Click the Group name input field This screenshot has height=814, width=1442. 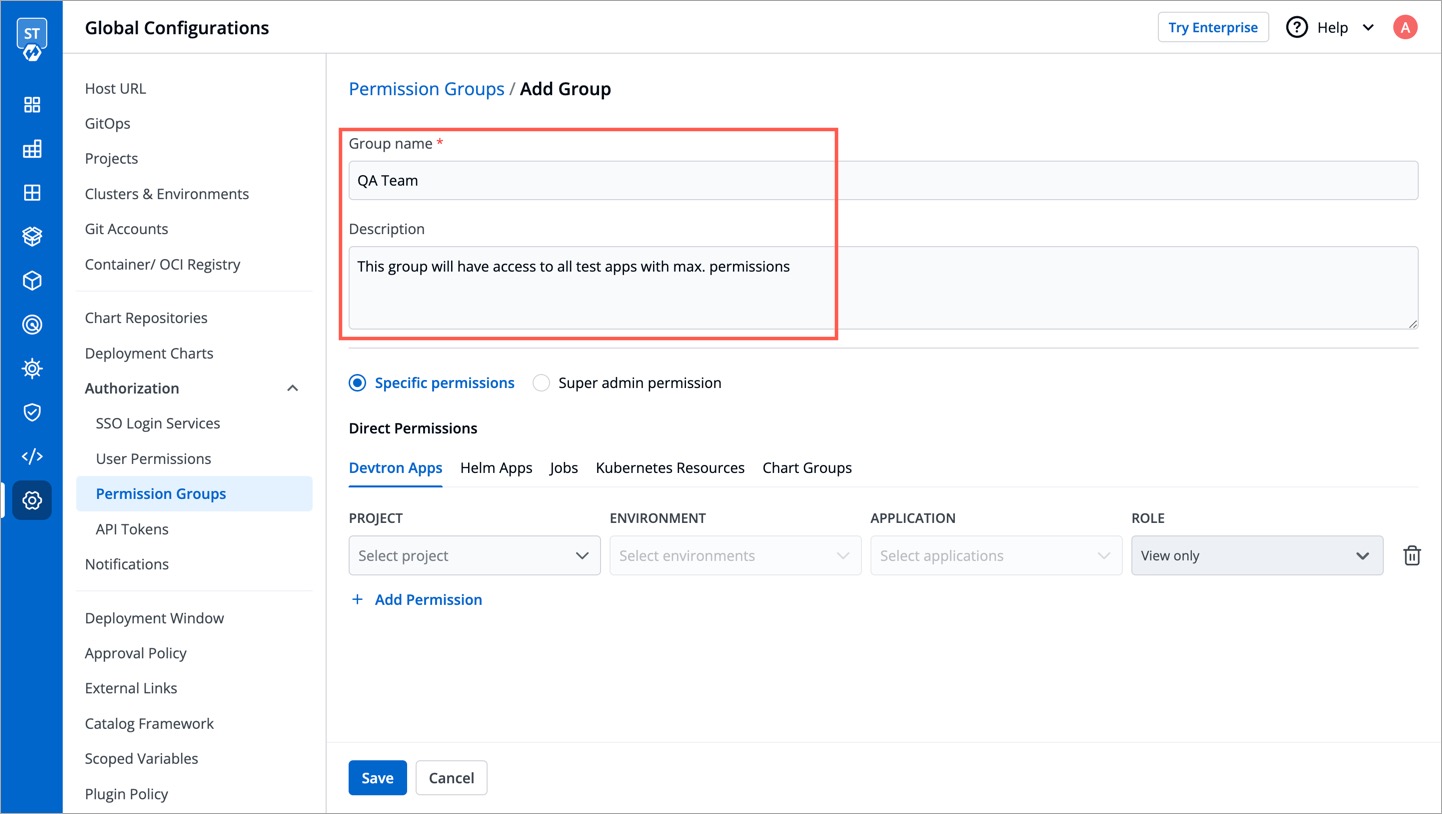[x=882, y=181]
